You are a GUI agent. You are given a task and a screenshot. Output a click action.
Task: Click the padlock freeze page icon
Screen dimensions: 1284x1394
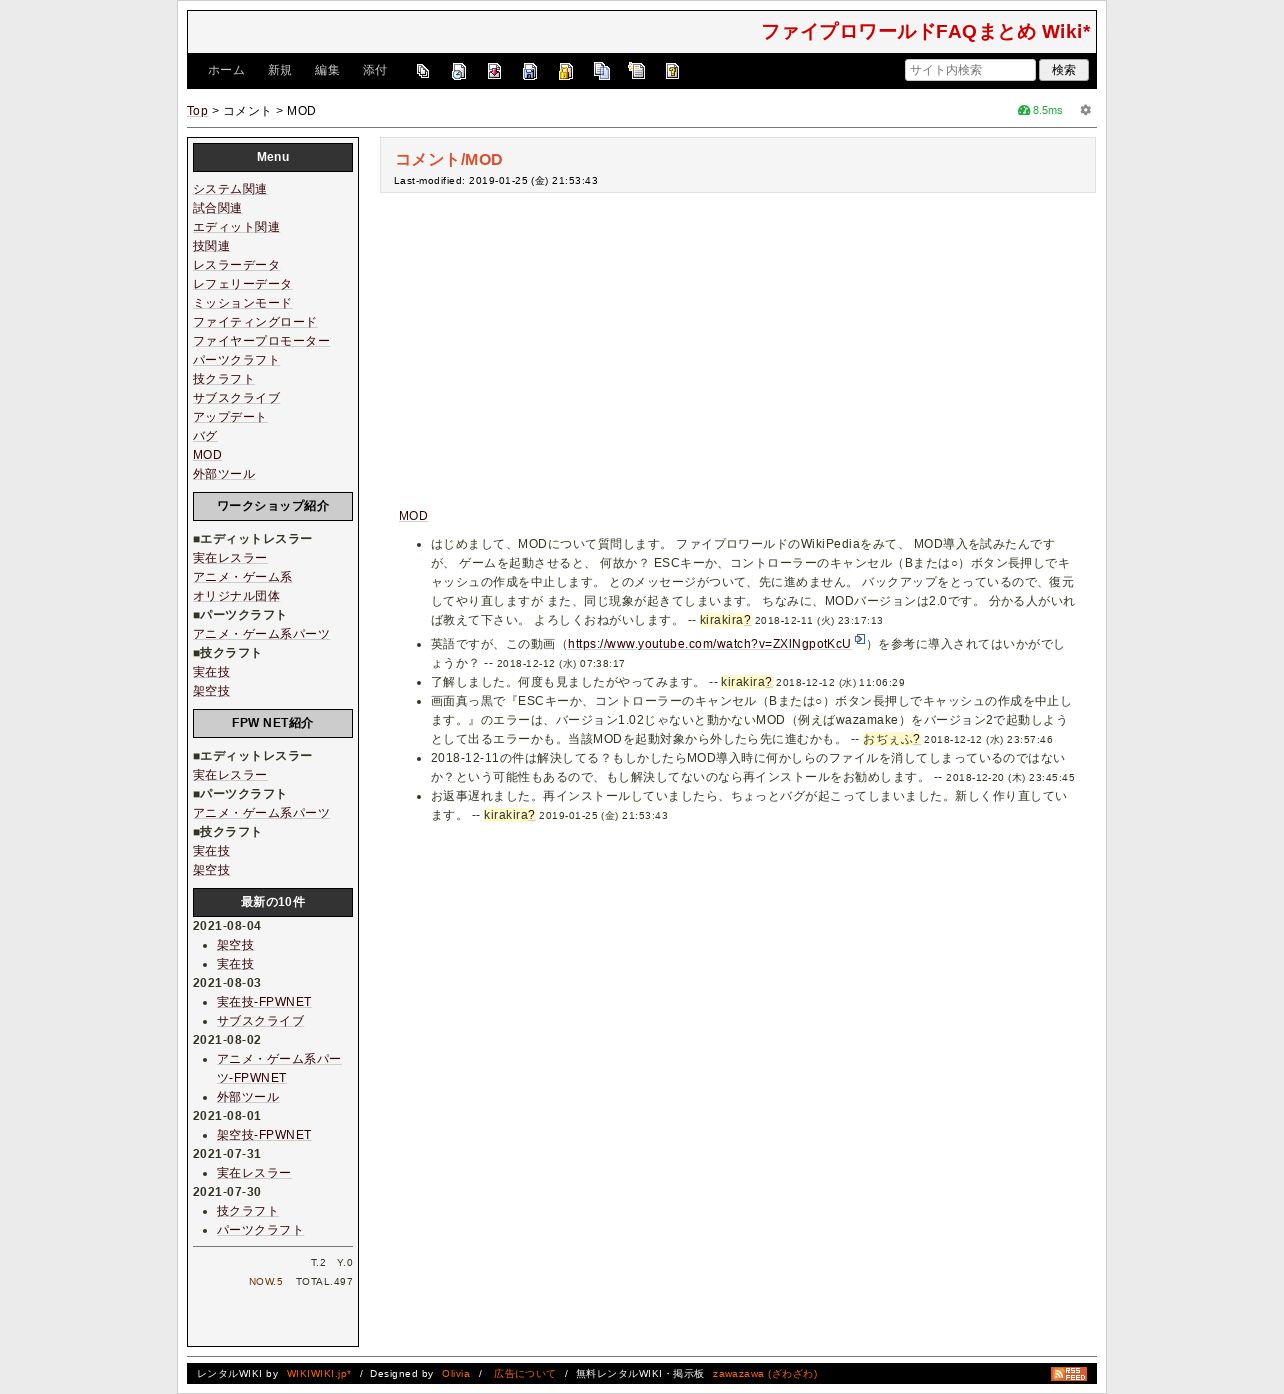tap(565, 71)
